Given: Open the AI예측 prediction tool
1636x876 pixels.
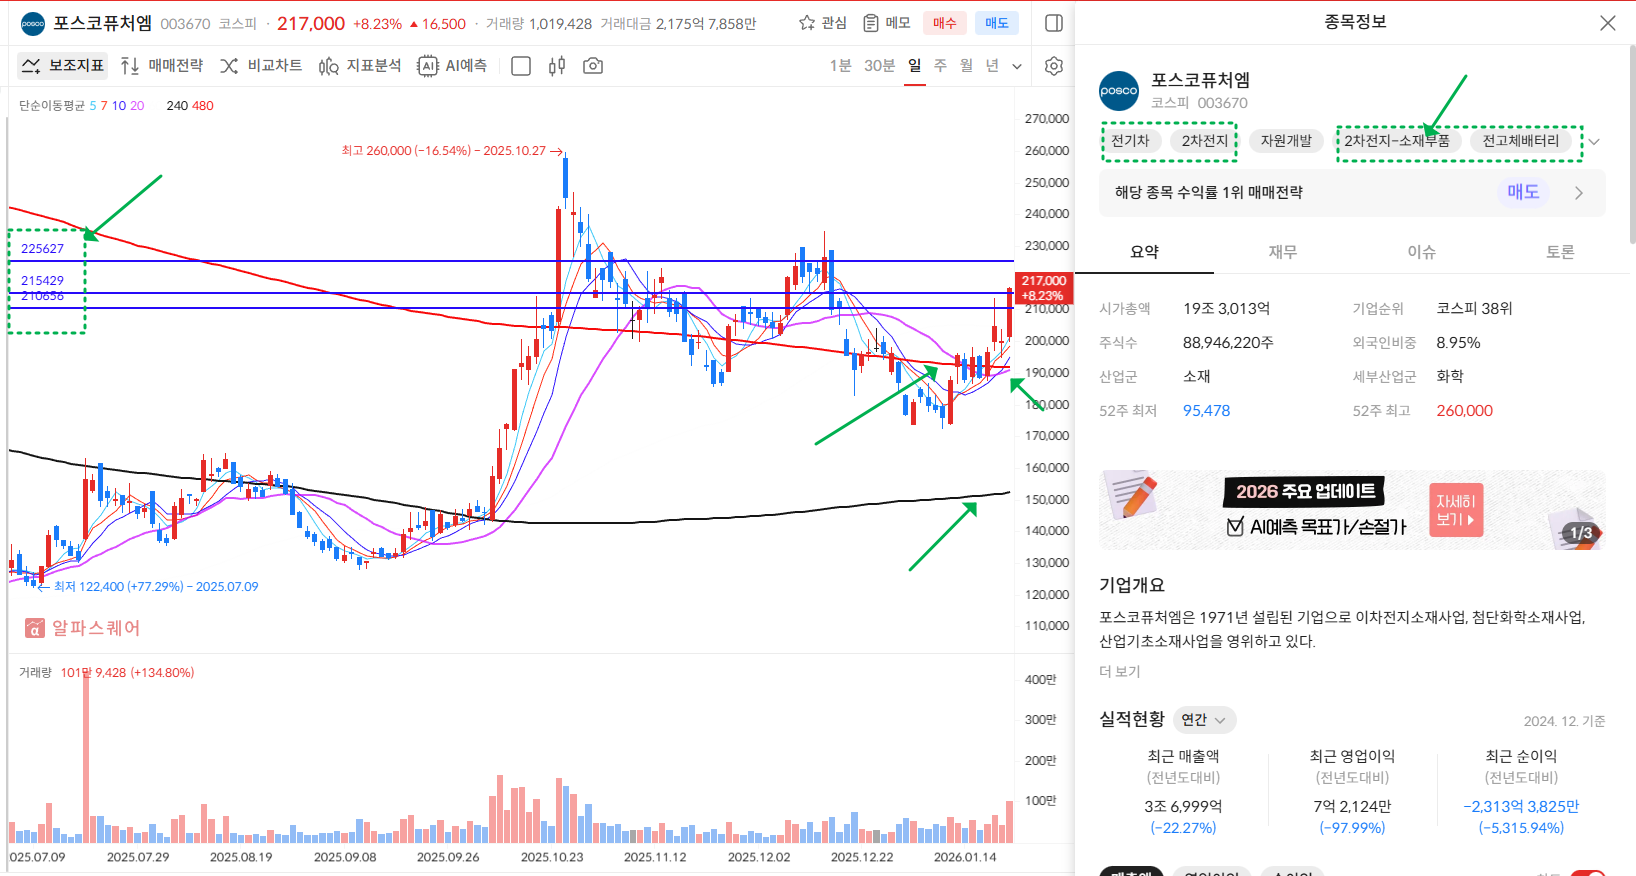Looking at the screenshot, I should [x=452, y=66].
